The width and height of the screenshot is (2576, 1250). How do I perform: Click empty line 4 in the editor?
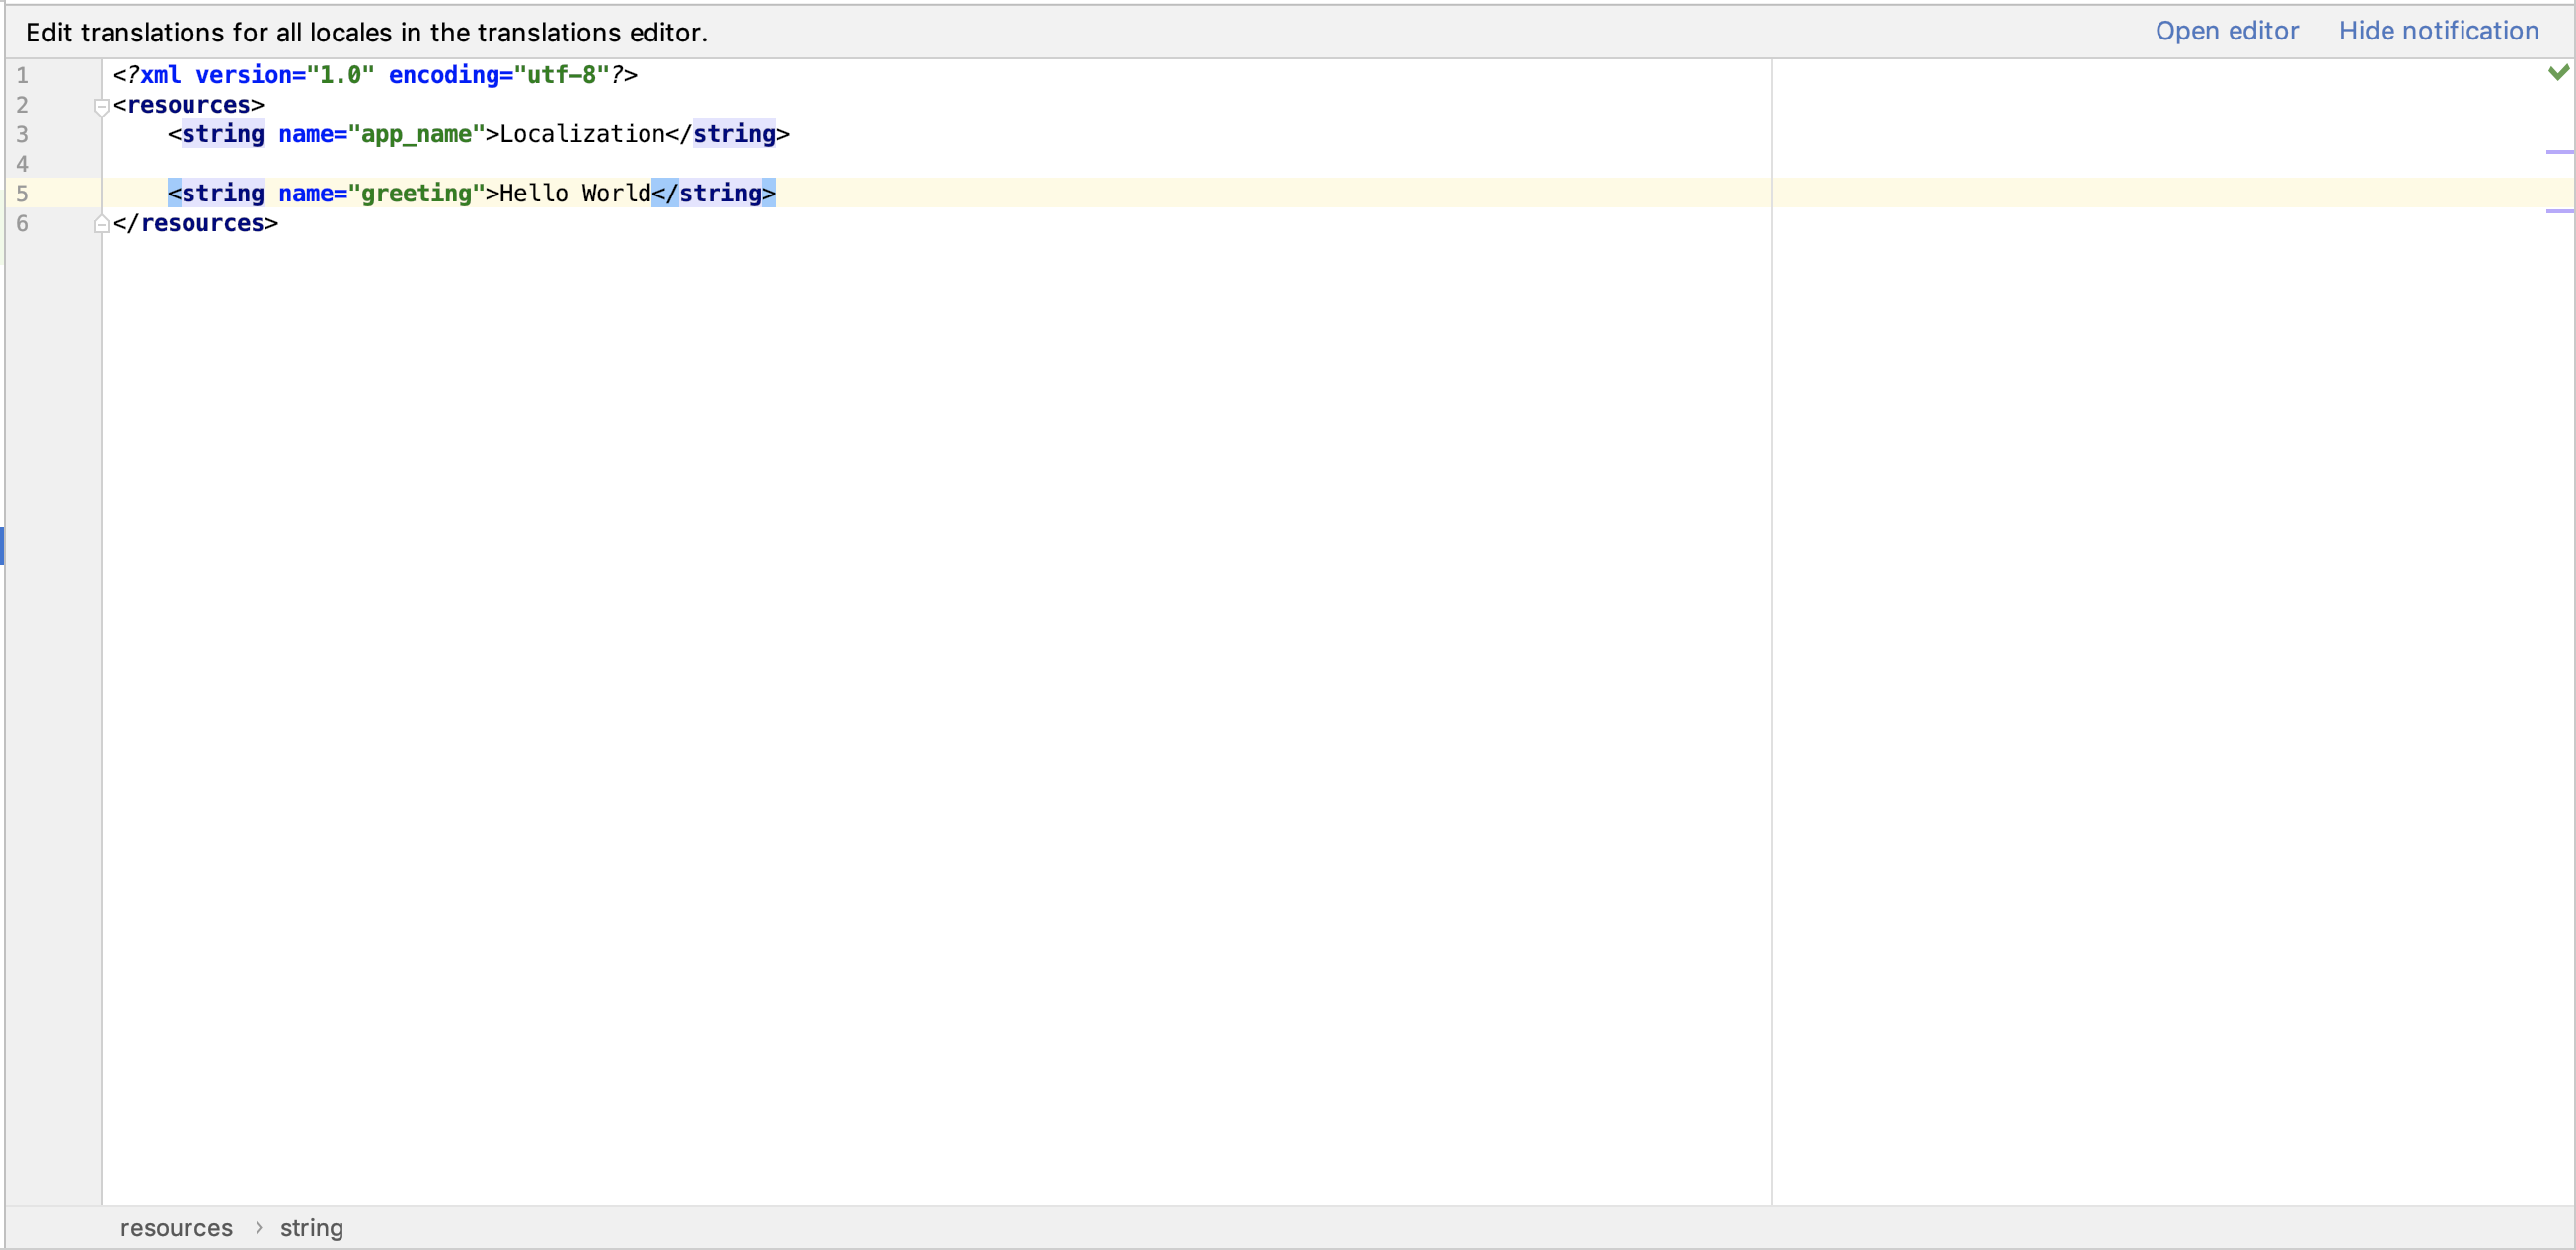(x=600, y=164)
